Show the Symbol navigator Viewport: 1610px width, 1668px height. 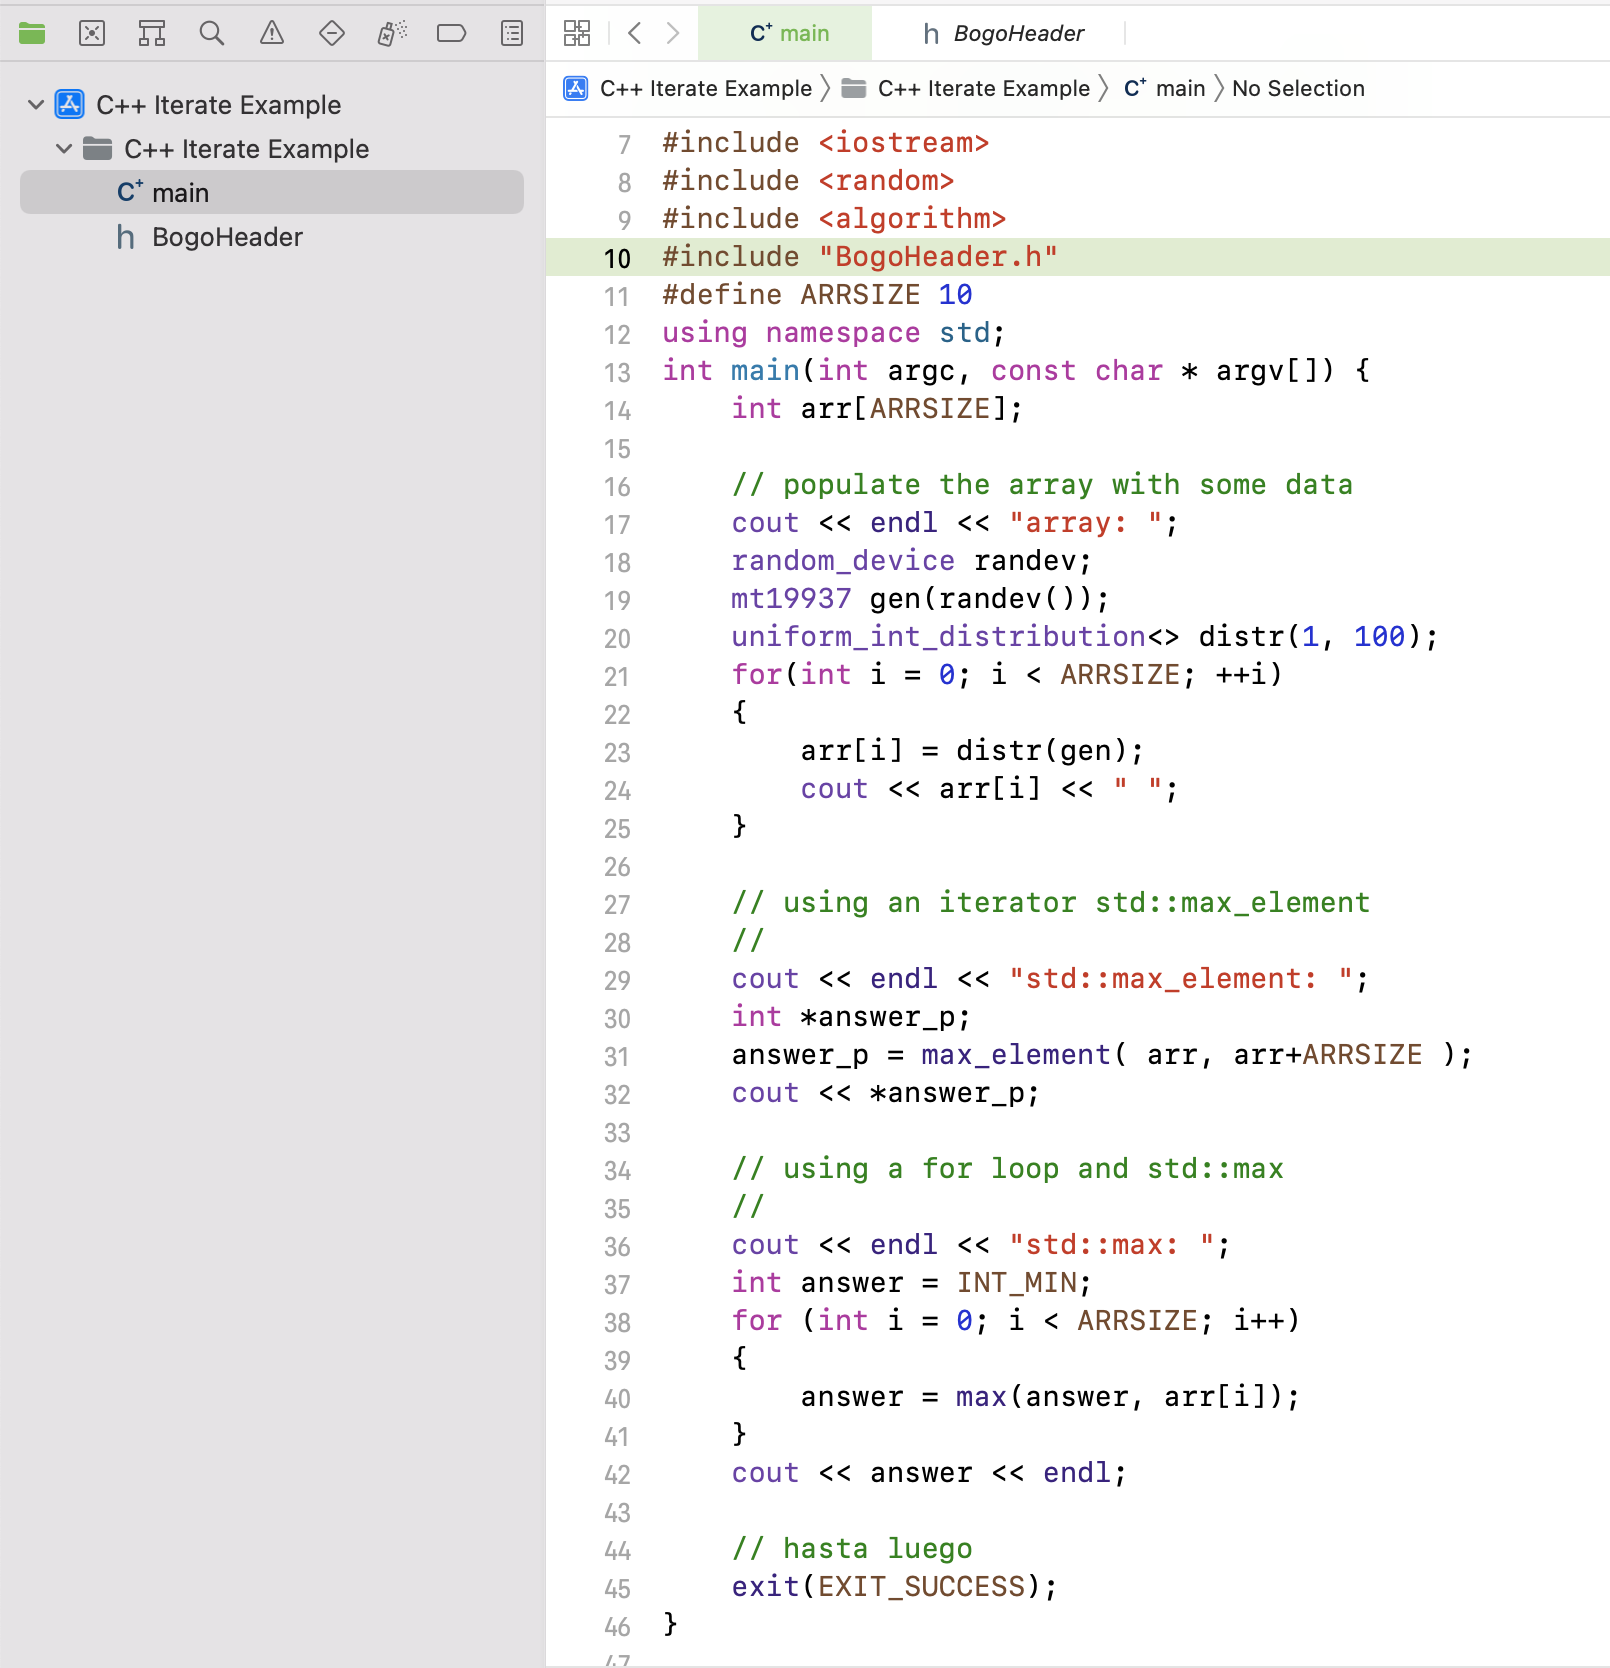(x=152, y=34)
